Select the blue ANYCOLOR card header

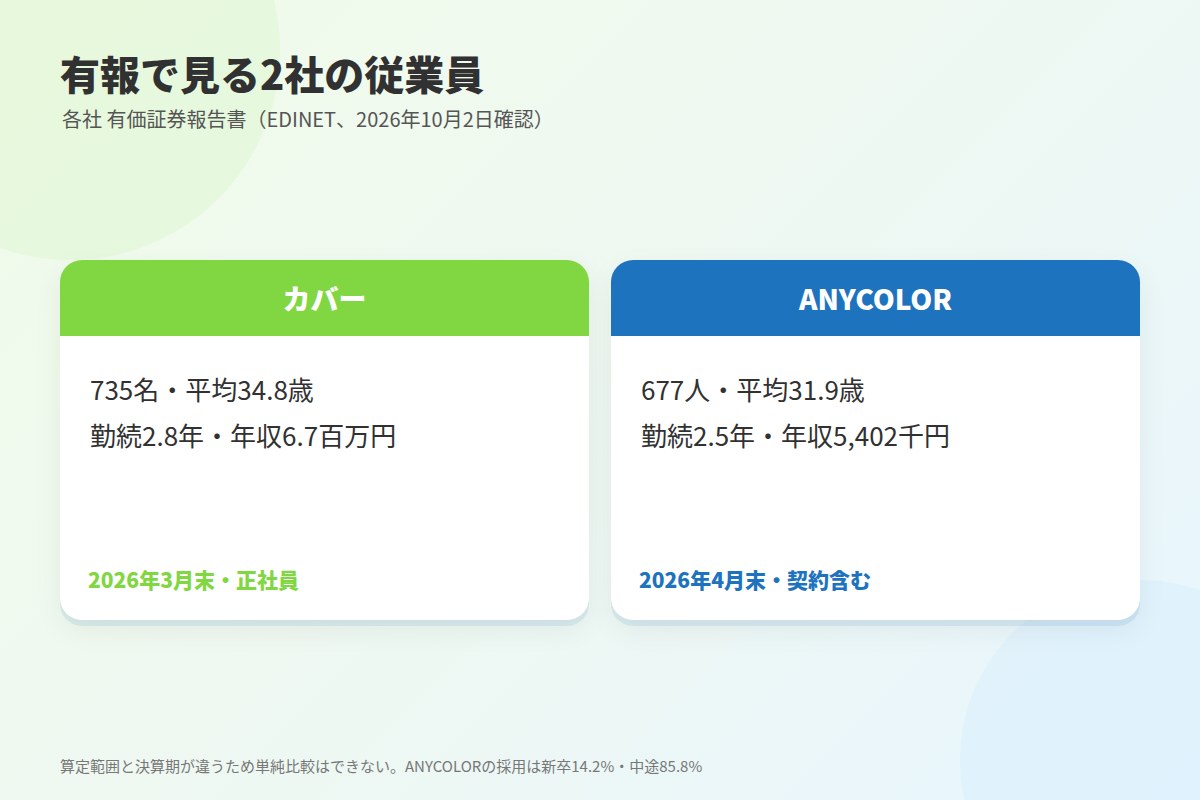tap(875, 298)
